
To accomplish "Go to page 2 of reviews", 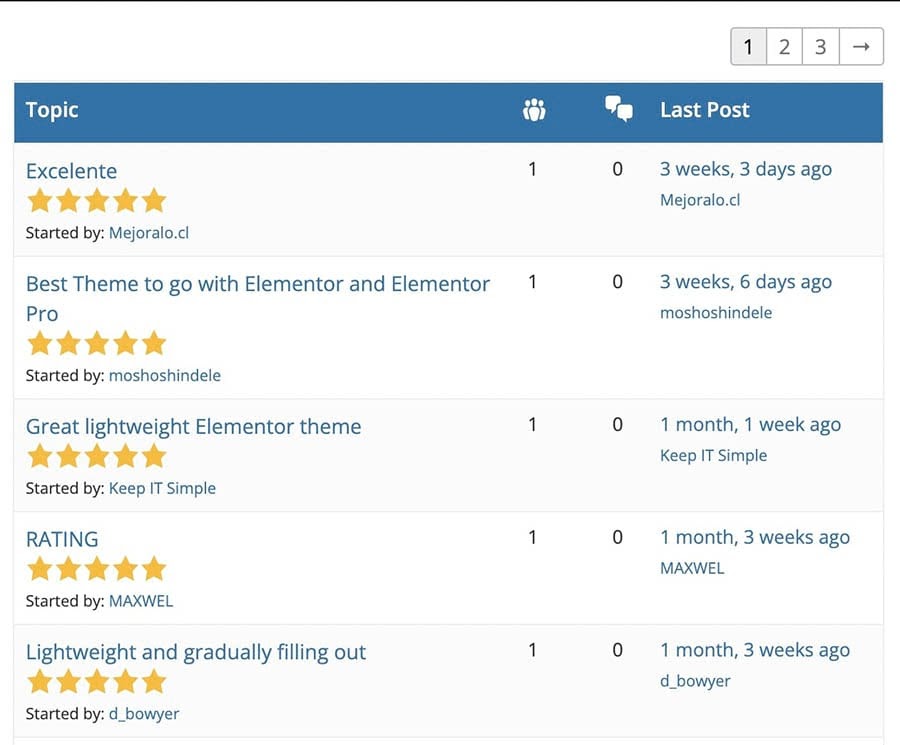I will (784, 47).
